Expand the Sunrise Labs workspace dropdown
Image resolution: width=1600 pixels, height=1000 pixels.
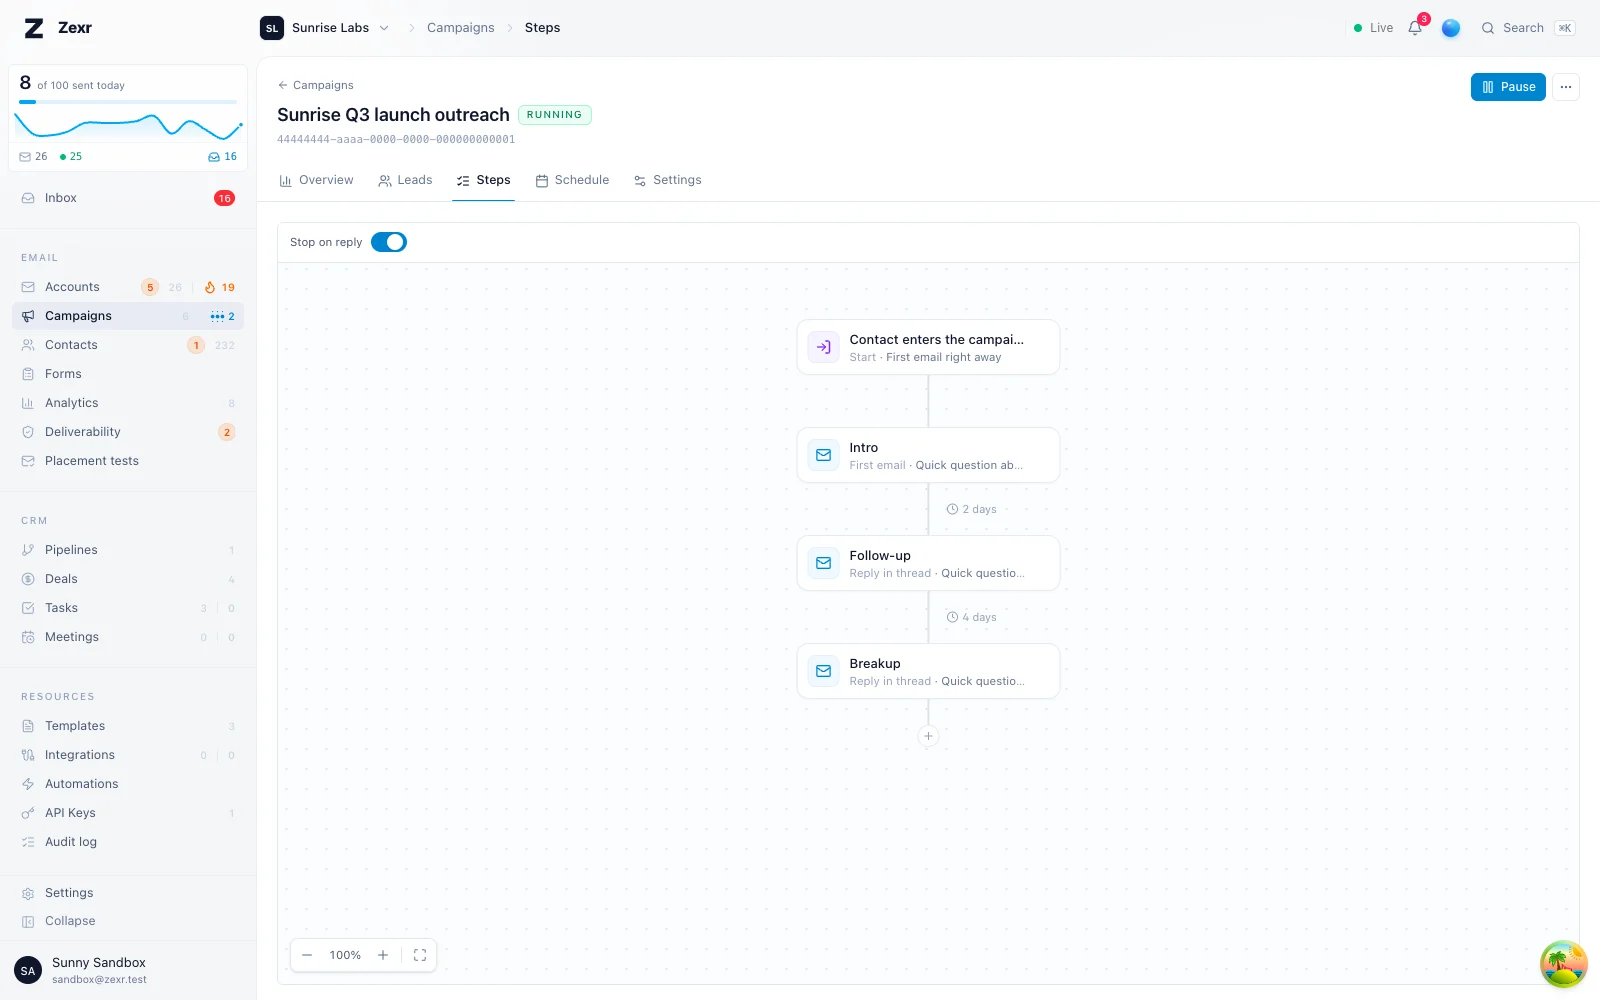(x=326, y=28)
